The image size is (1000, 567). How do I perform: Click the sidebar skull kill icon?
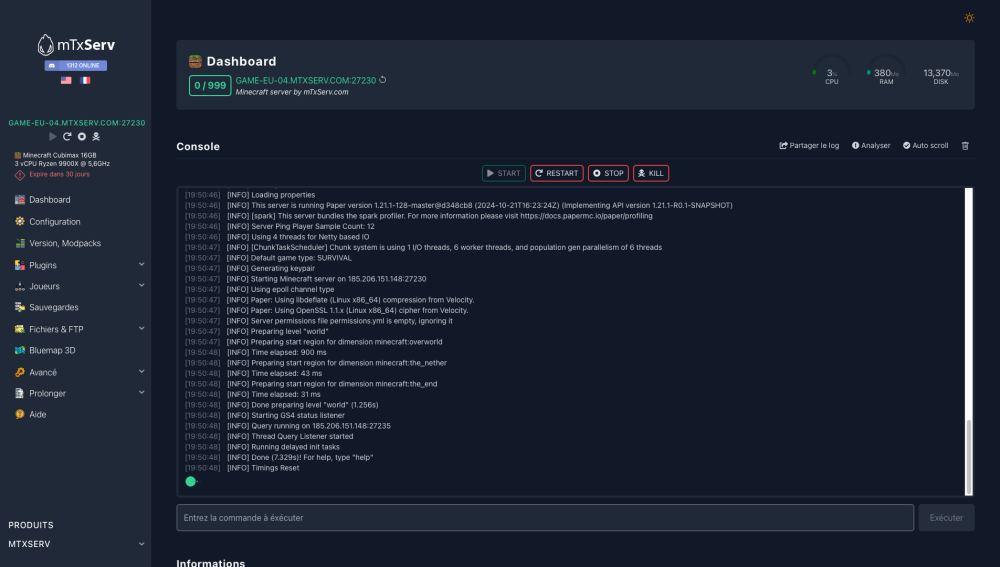[96, 136]
